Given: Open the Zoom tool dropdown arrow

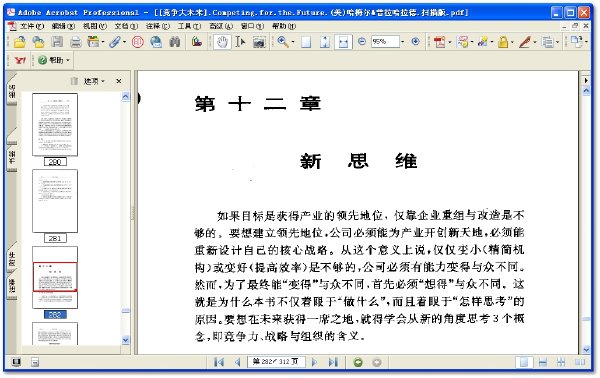Looking at the screenshot, I should 293,42.
